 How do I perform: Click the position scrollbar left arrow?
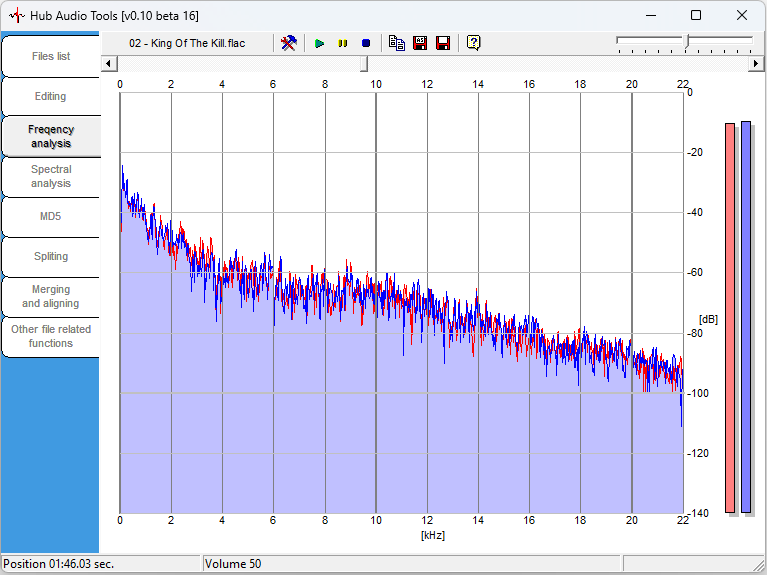coord(109,64)
